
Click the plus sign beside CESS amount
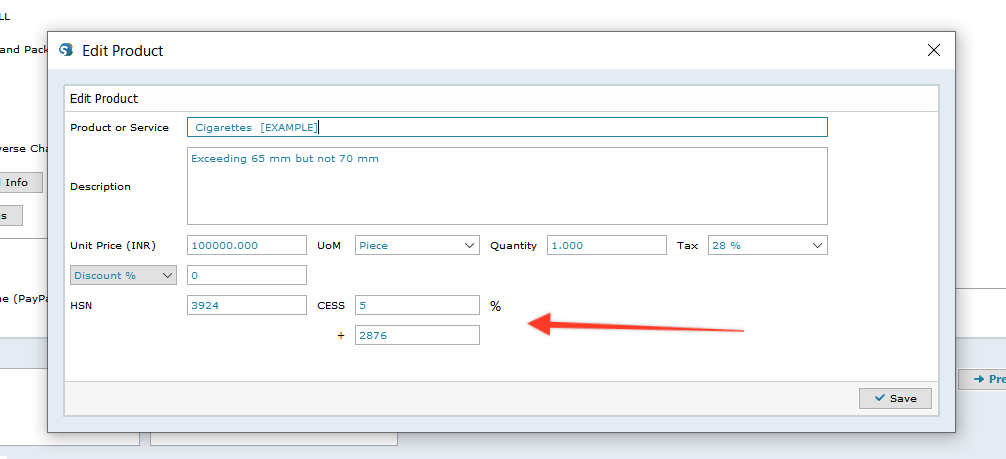341,336
